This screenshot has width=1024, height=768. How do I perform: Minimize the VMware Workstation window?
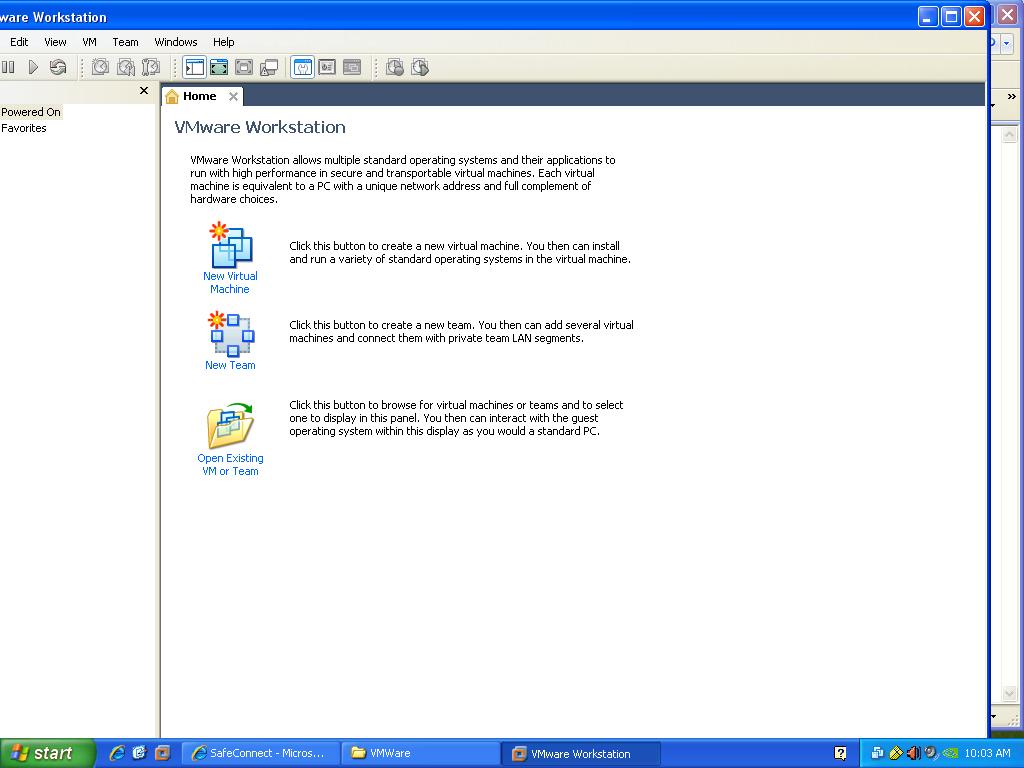coord(927,16)
